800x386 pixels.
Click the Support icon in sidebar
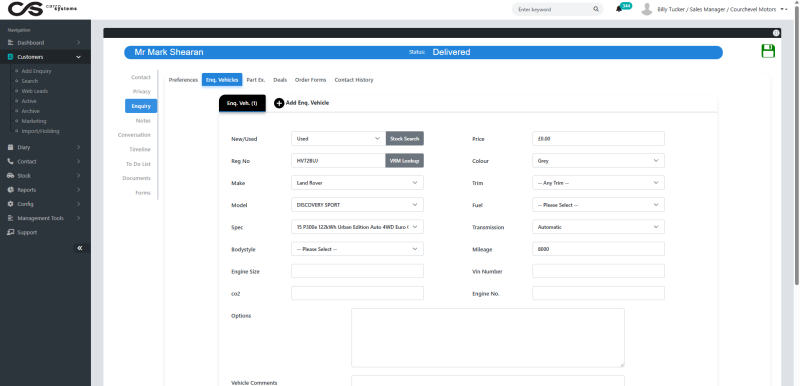10,232
